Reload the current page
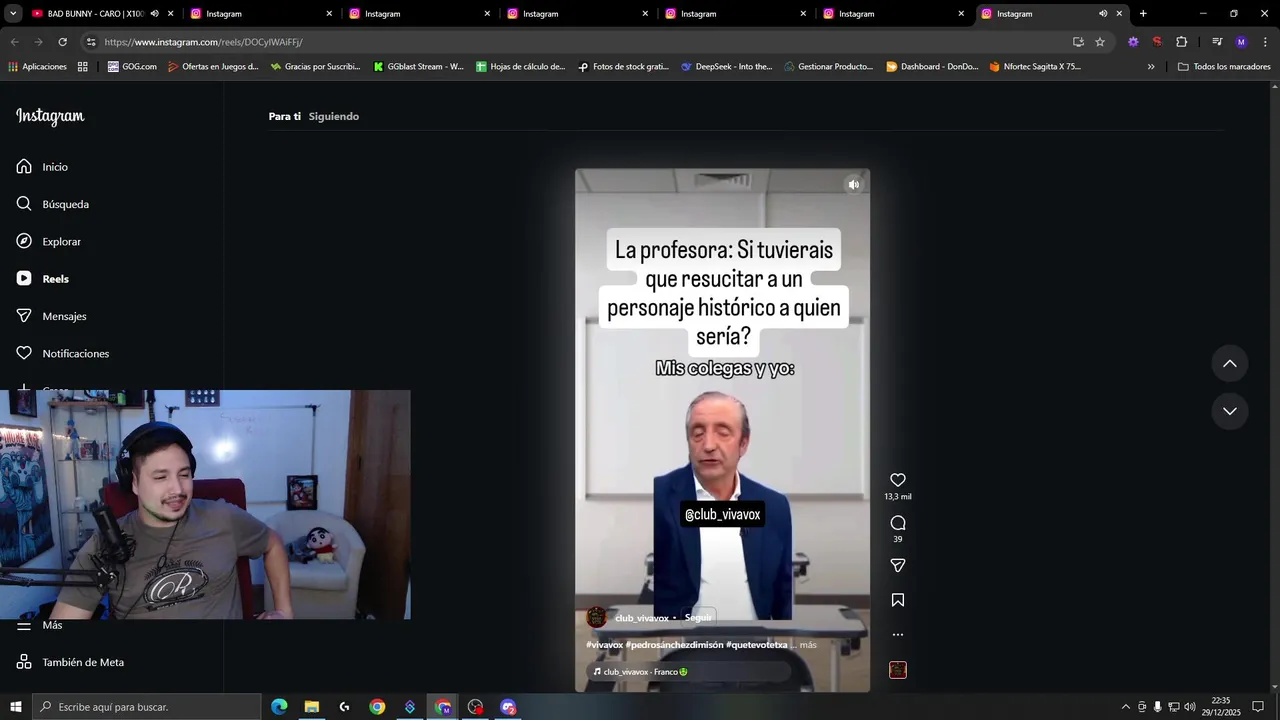 (62, 42)
